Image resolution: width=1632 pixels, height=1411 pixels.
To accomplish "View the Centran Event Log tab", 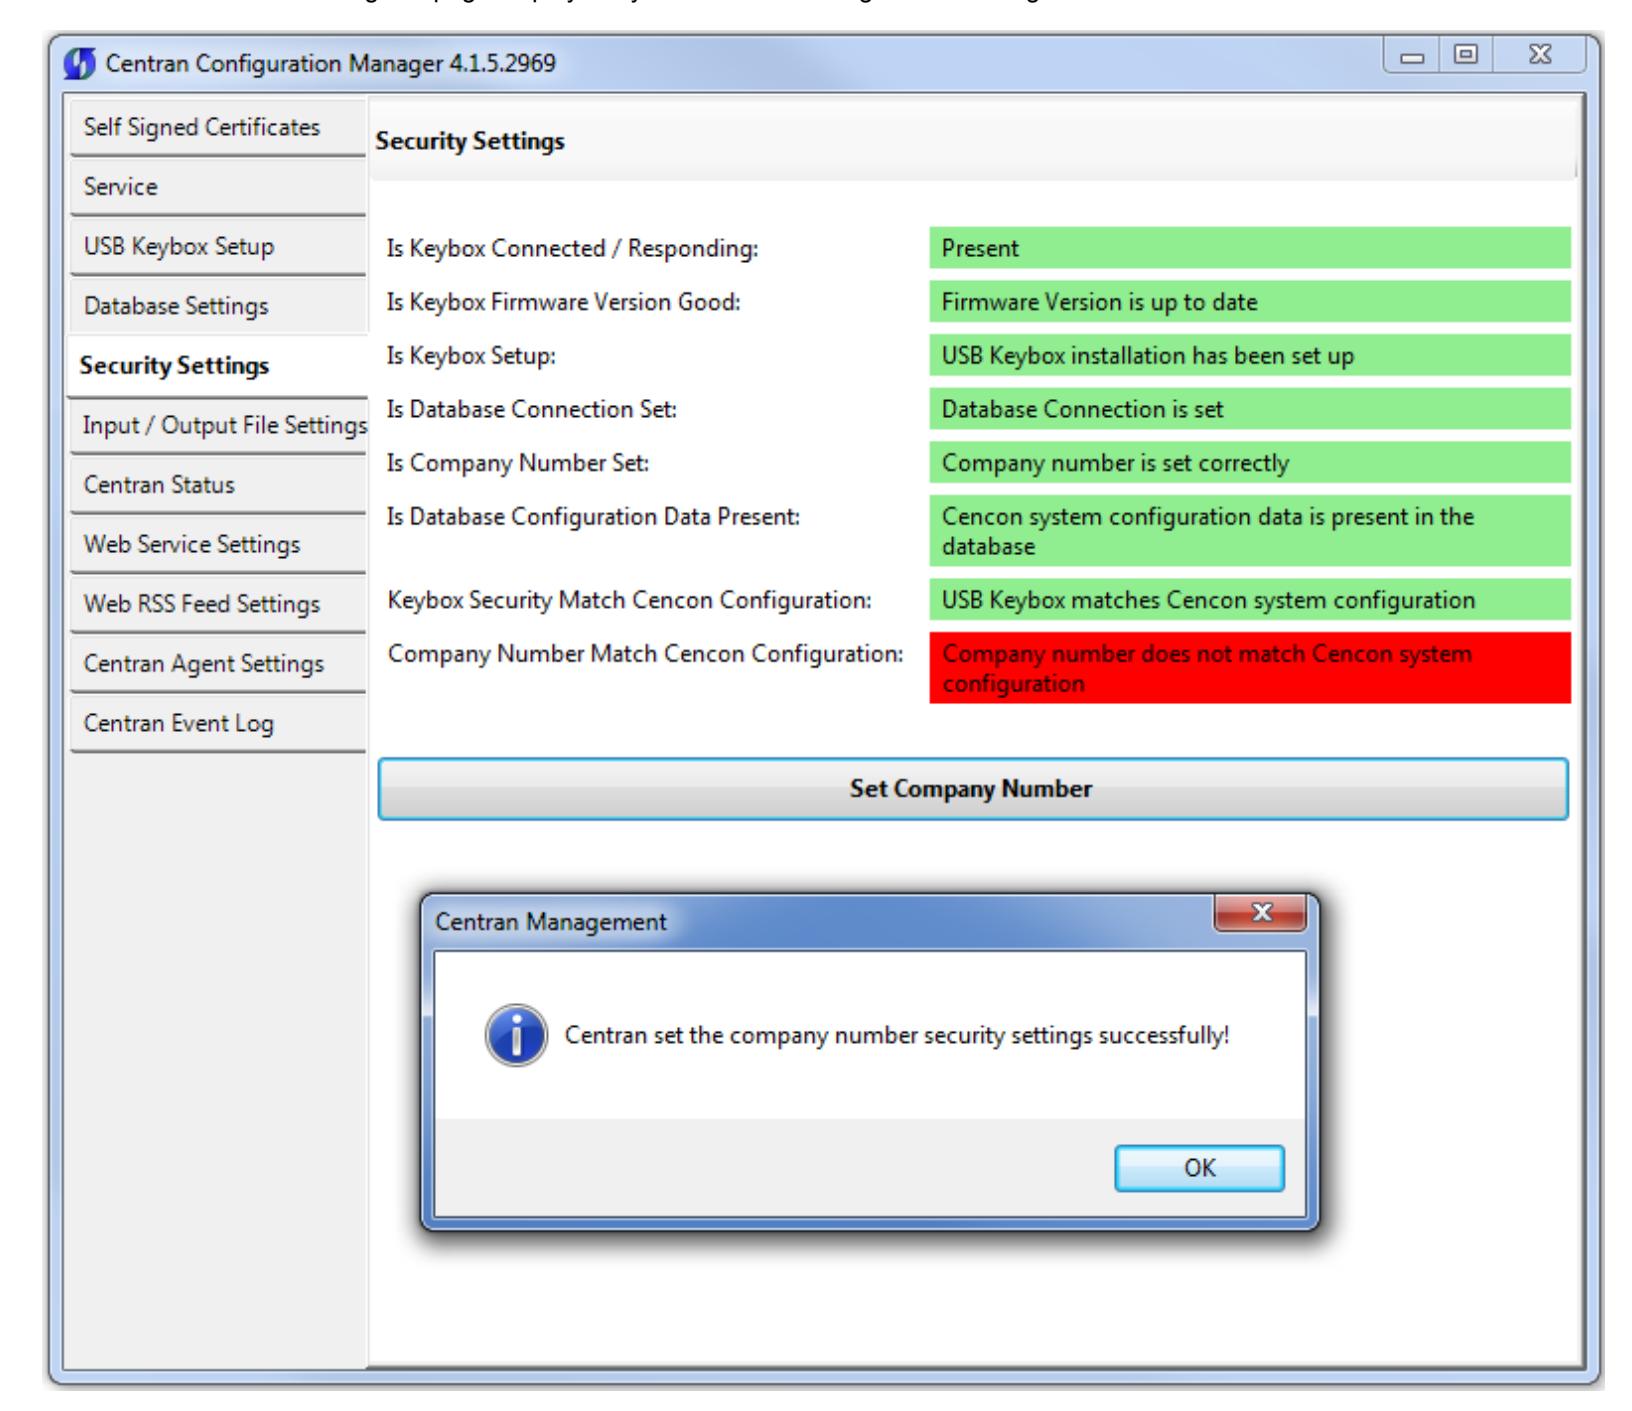I will (218, 723).
